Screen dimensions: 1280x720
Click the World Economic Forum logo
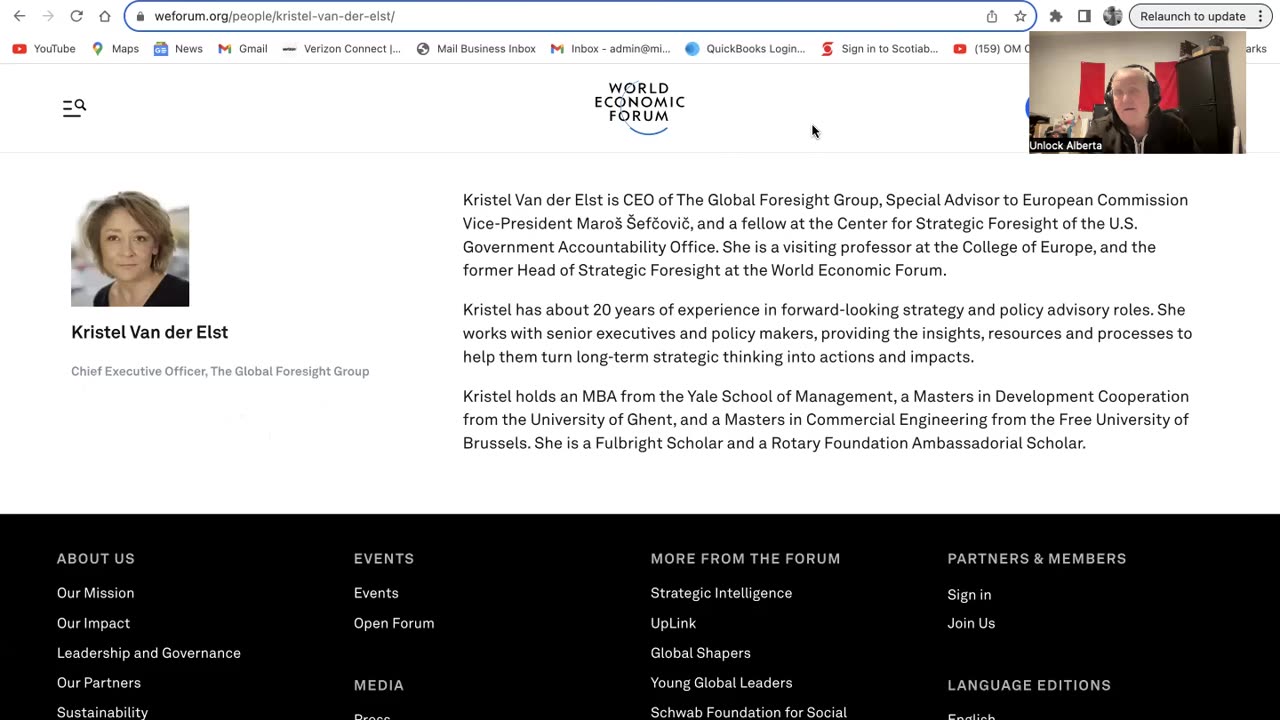[640, 107]
